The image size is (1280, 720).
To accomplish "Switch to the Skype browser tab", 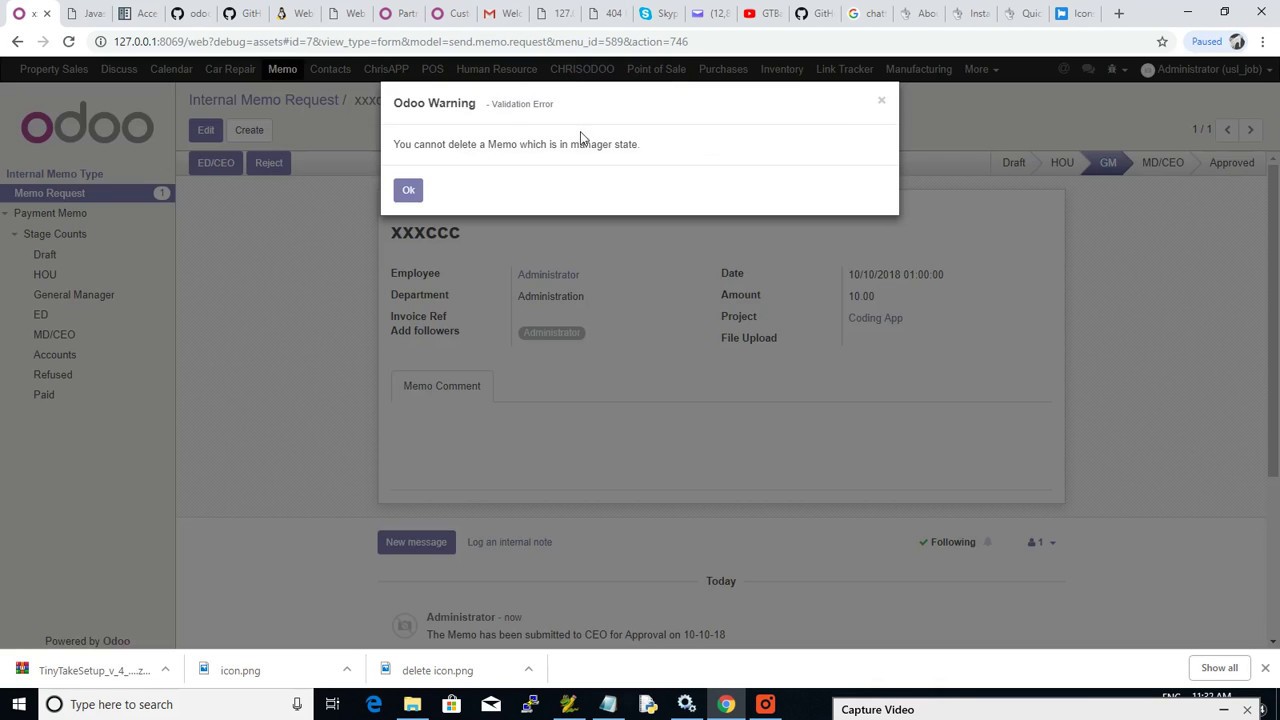I will click(660, 13).
